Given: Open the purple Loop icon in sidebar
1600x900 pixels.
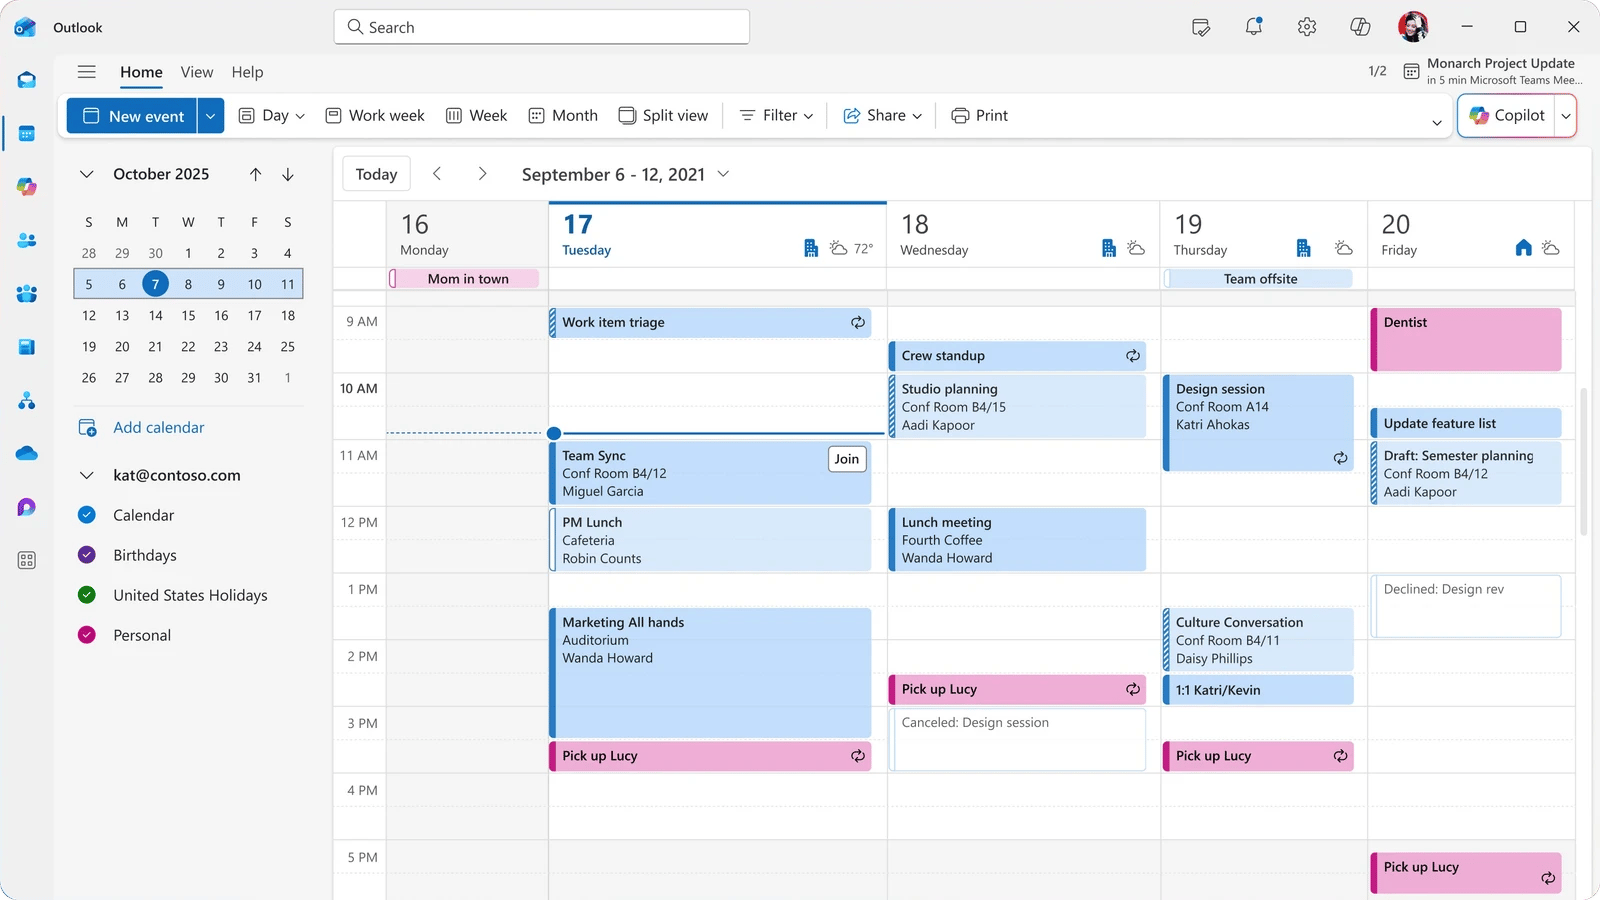Looking at the screenshot, I should 27,507.
